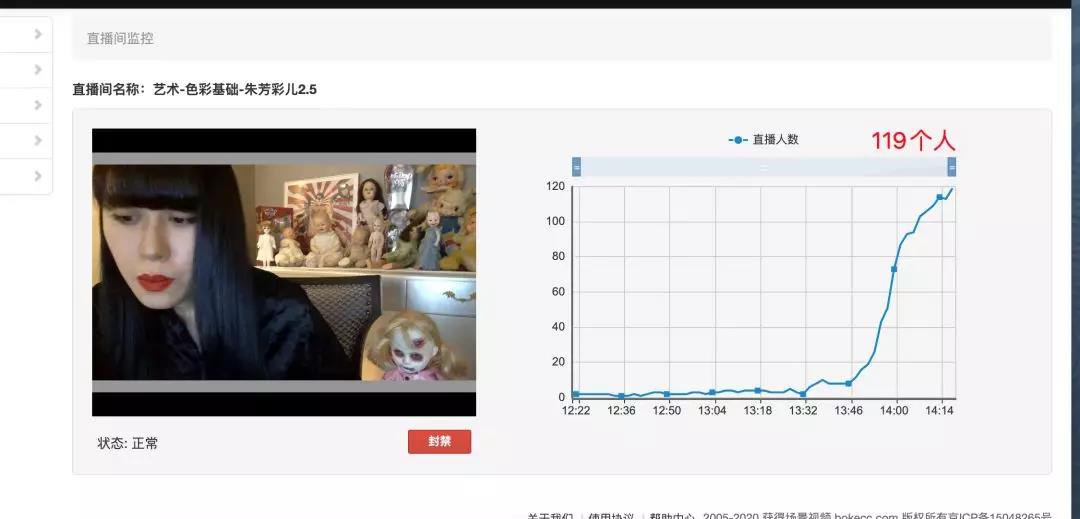Select chart data point at 12:22
This screenshot has width=1080, height=519.
click(x=576, y=394)
